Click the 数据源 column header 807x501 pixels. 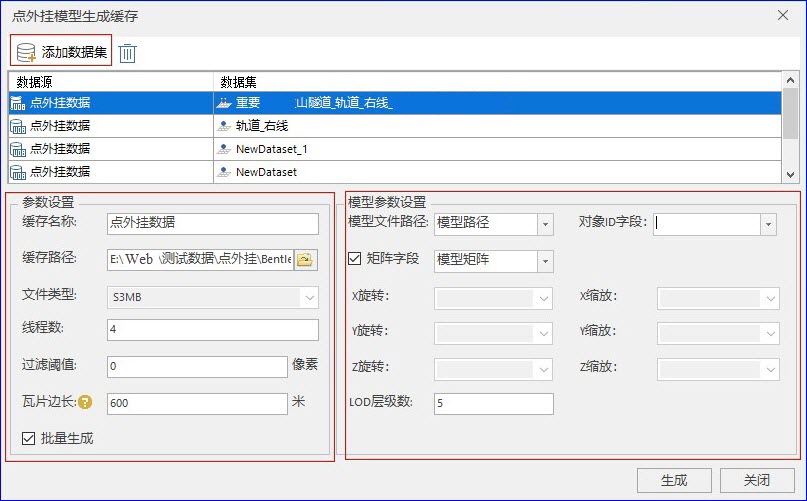[x=111, y=82]
